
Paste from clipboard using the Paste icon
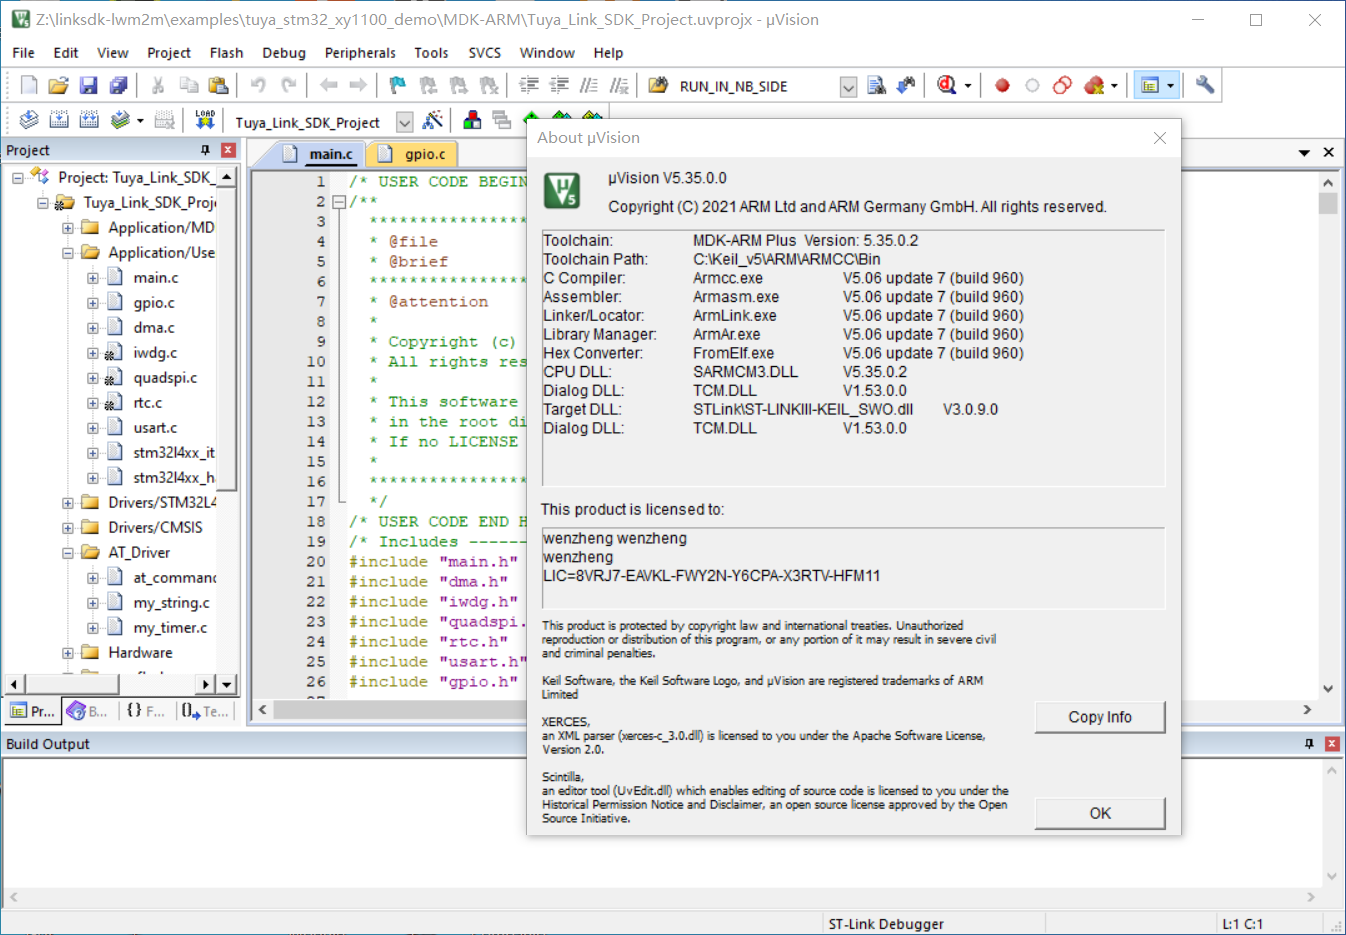218,86
